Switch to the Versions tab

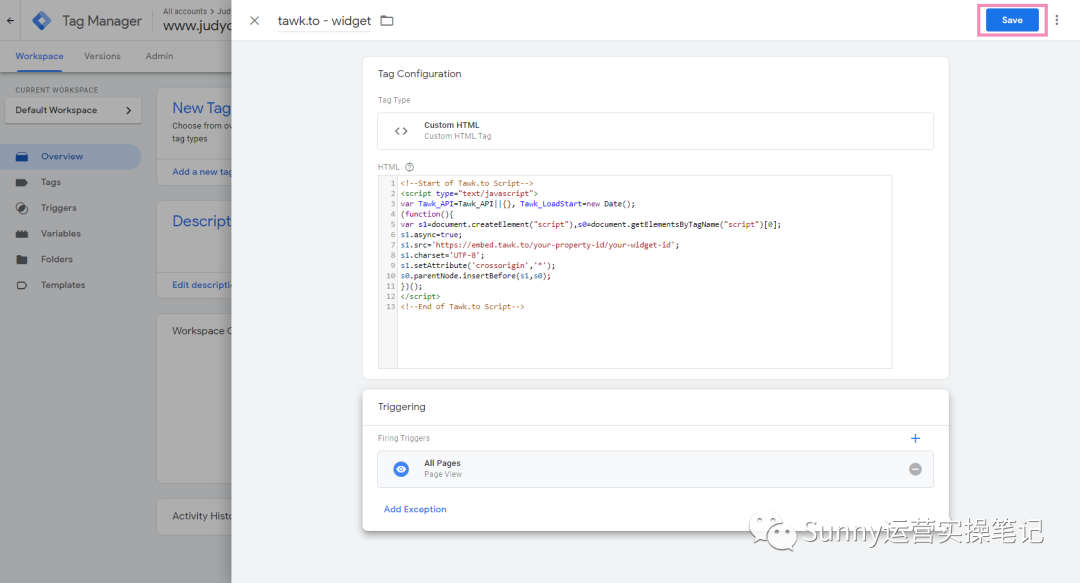[102, 56]
